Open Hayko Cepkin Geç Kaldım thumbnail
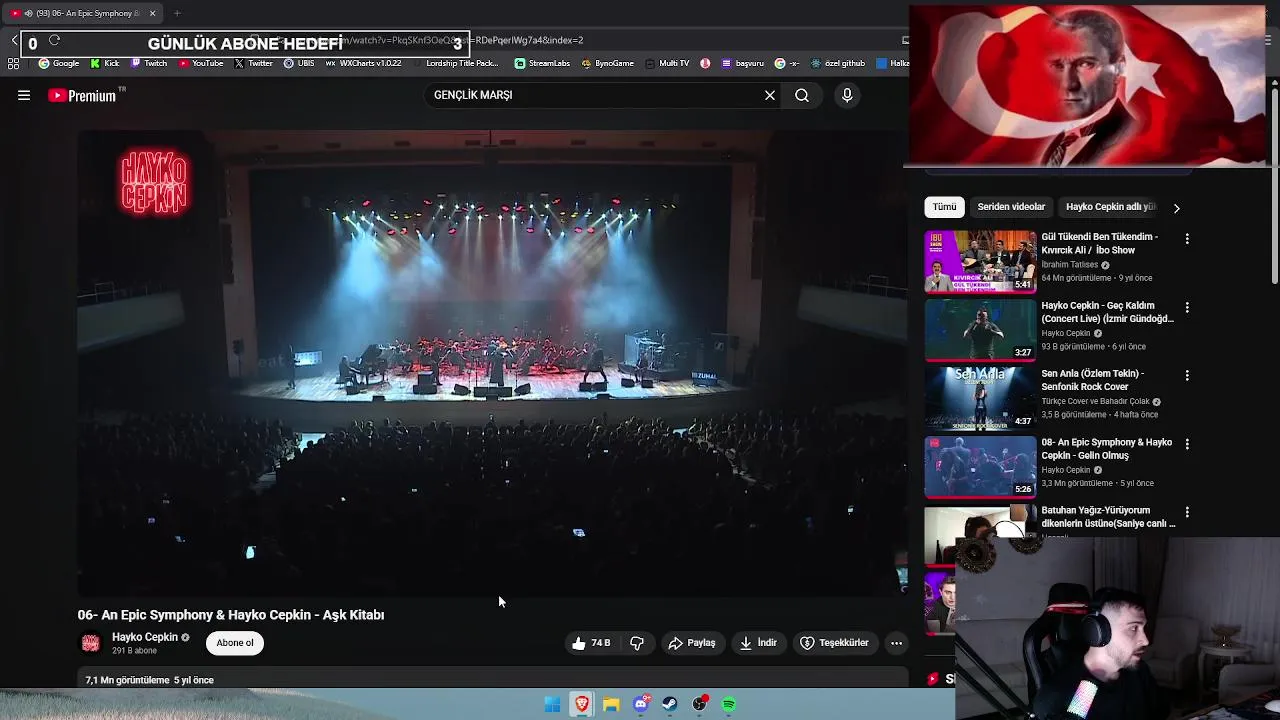The width and height of the screenshot is (1280, 720). [x=980, y=329]
